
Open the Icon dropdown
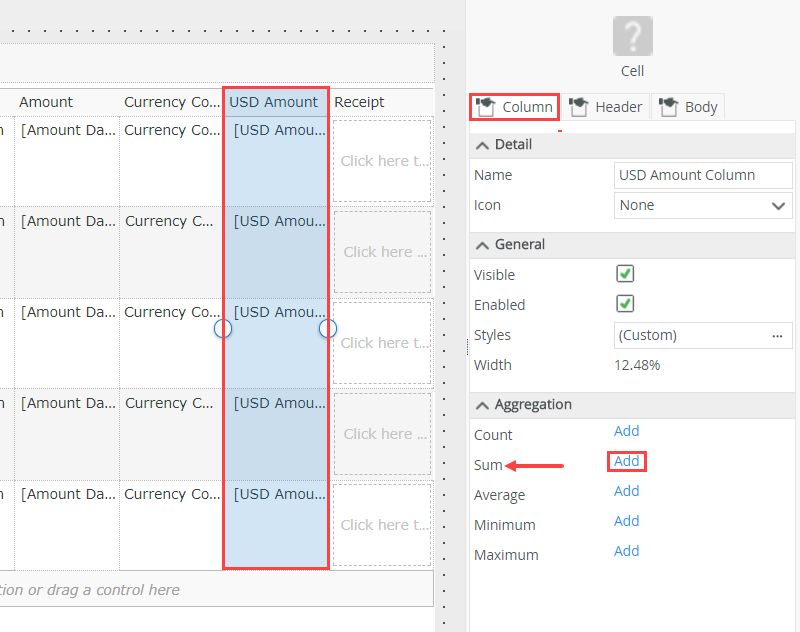(x=703, y=205)
